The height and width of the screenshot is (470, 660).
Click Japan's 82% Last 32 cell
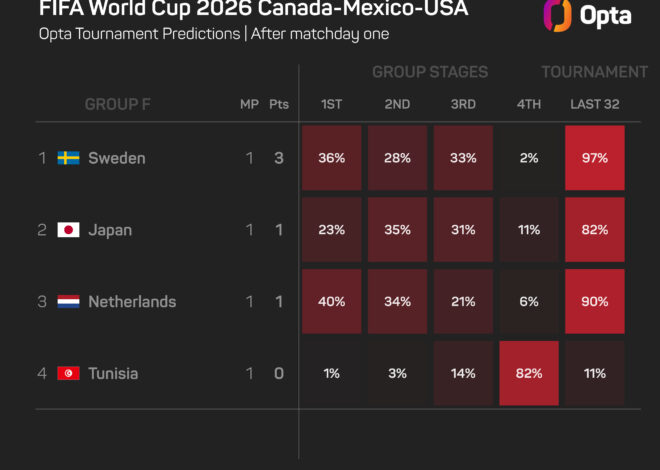point(595,230)
